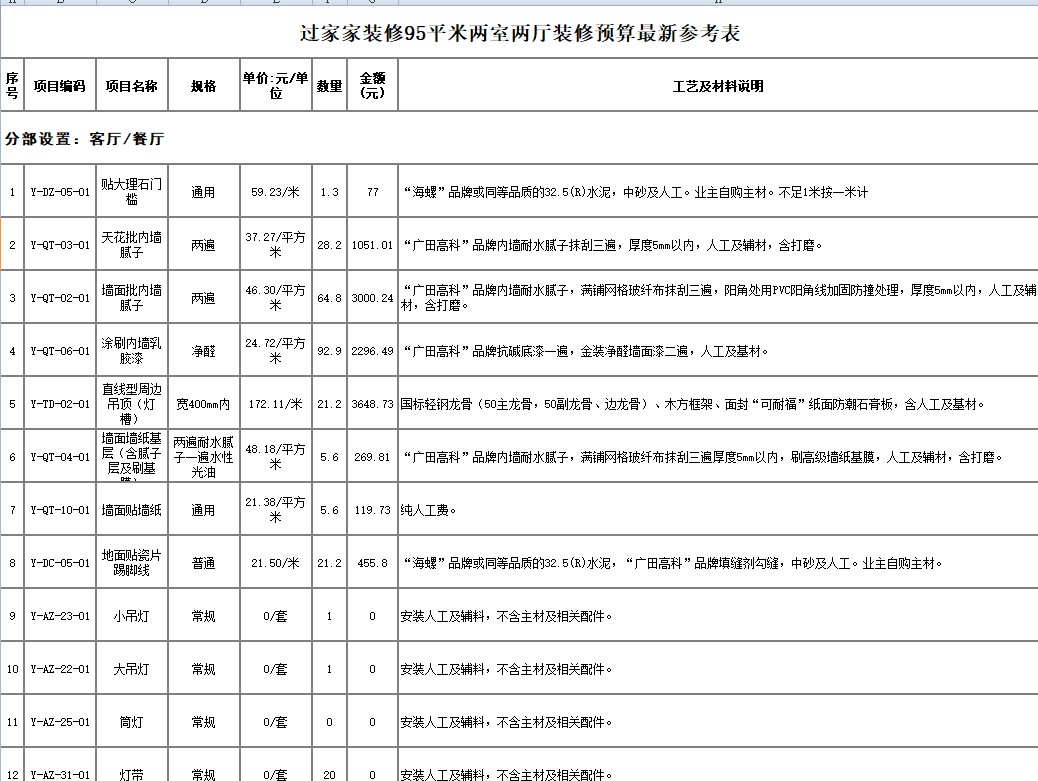The image size is (1038, 781).
Task: Select the item name 墙面批内墙腻子
Action: point(132,298)
